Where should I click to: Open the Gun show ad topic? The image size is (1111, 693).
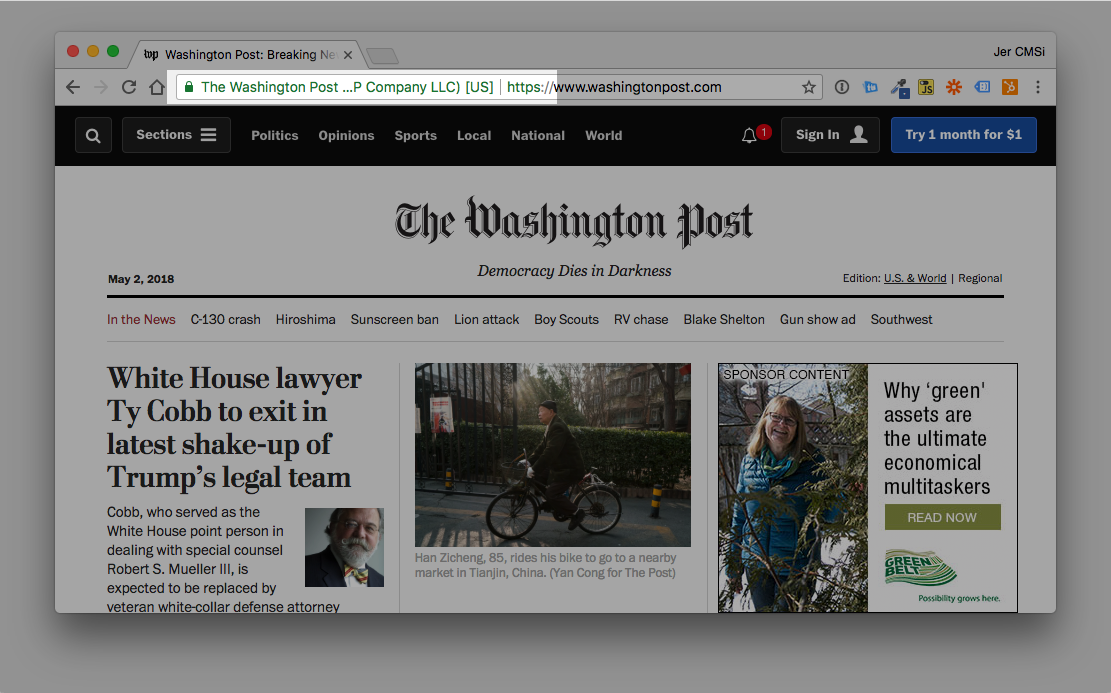(x=818, y=320)
